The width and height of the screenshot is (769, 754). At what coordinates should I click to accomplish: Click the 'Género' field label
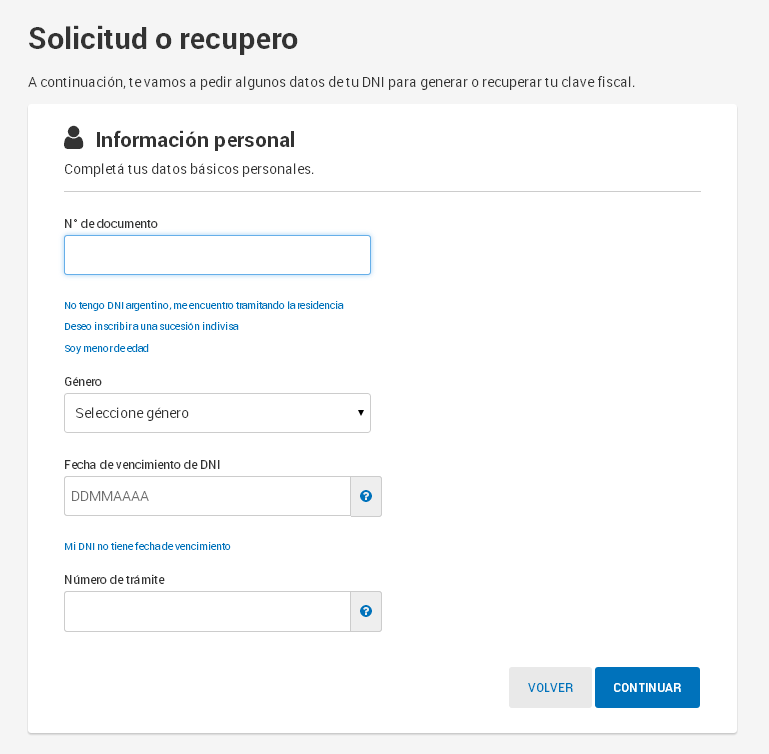[83, 382]
